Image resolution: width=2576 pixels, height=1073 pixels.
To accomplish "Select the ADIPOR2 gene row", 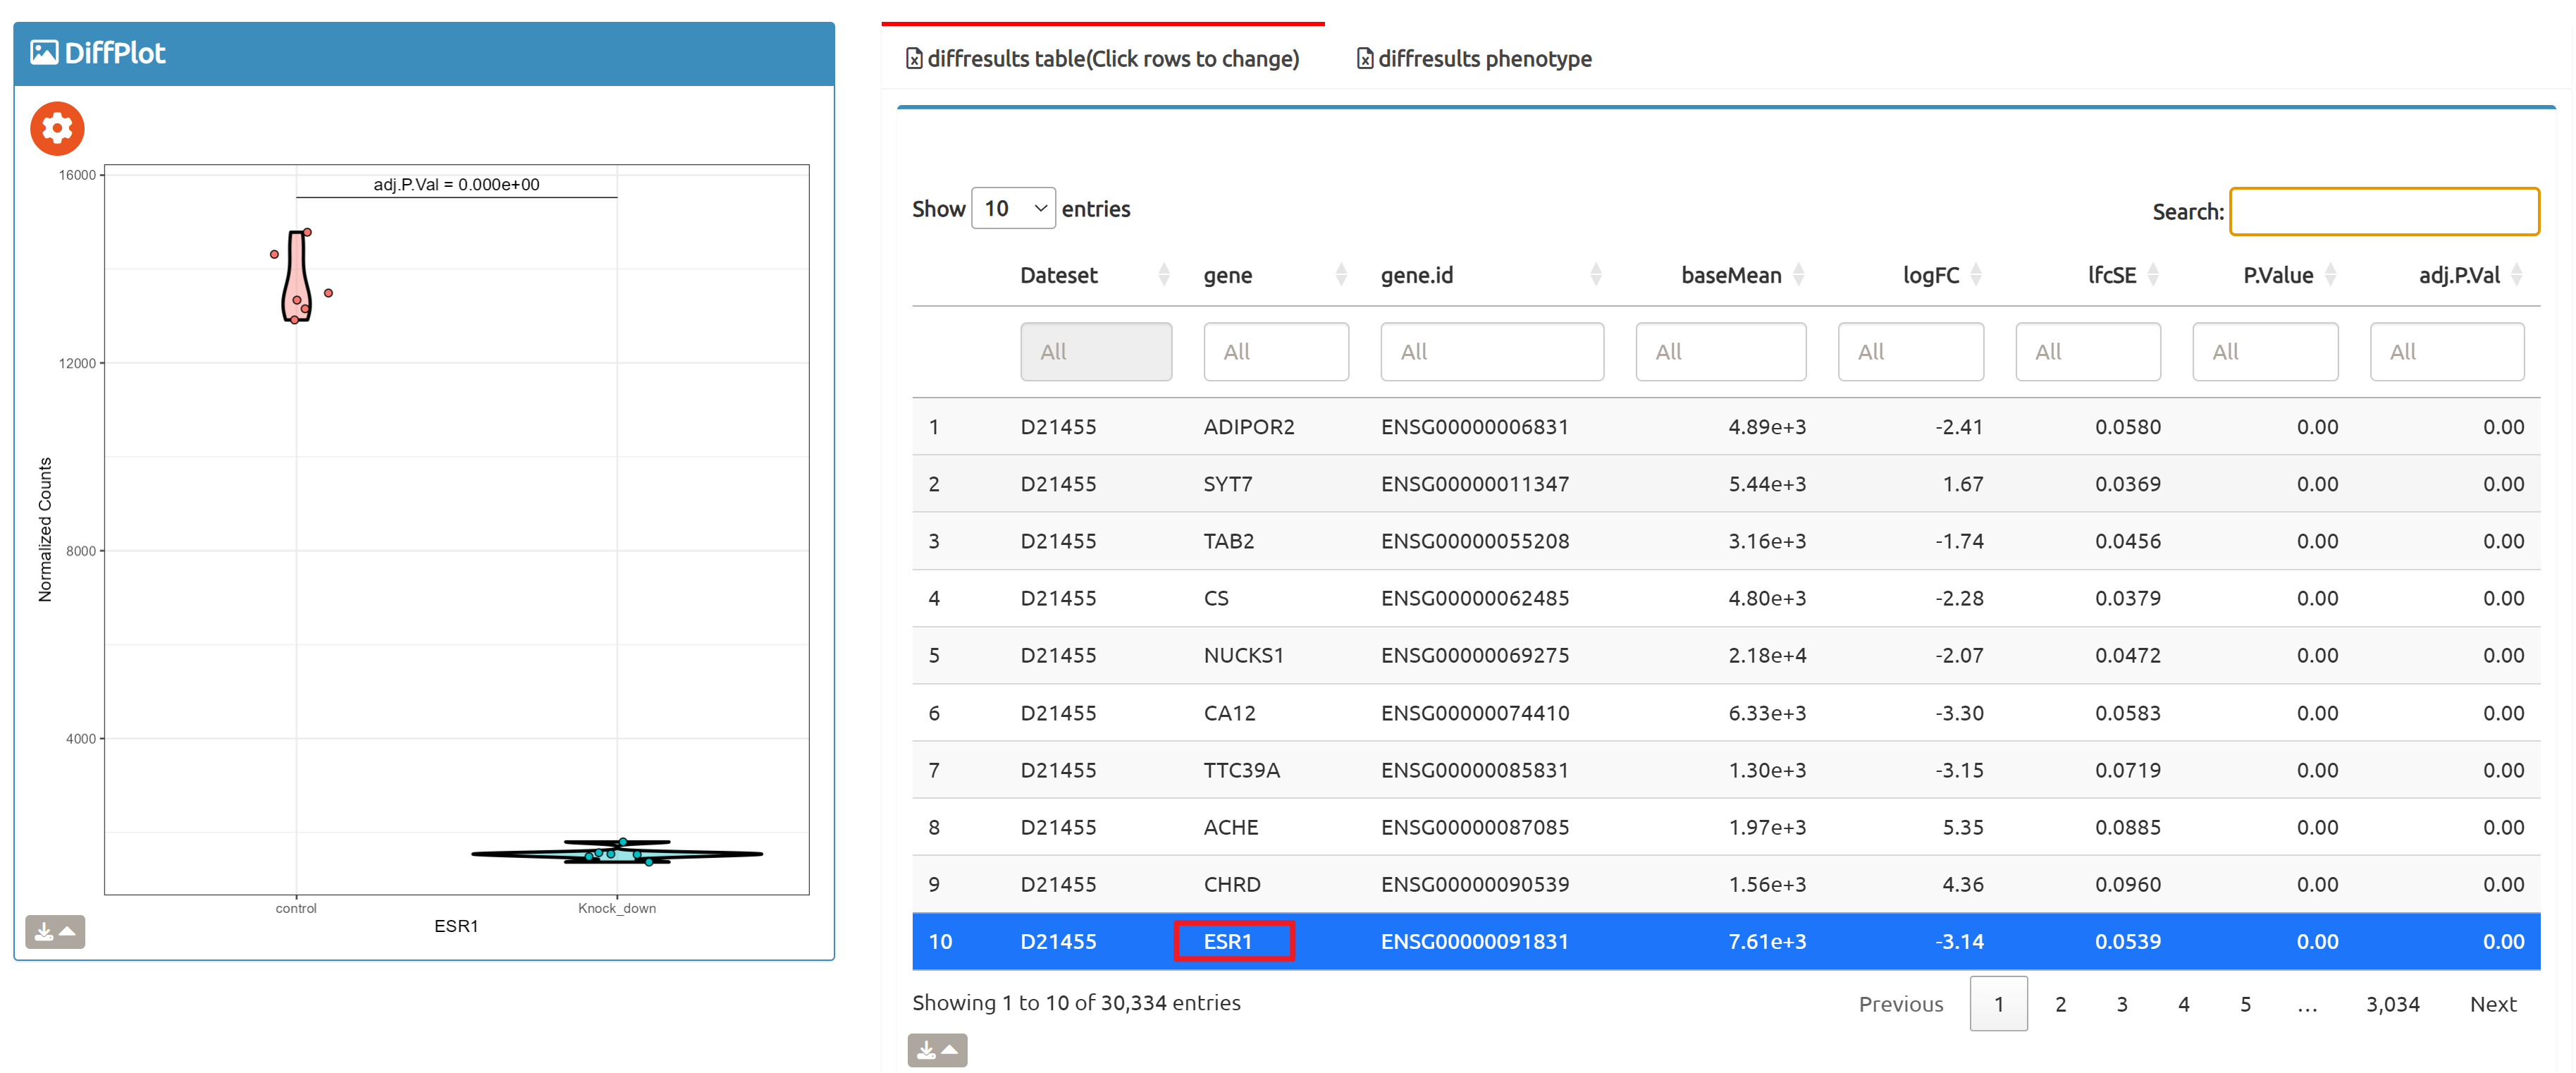I will pos(1725,427).
